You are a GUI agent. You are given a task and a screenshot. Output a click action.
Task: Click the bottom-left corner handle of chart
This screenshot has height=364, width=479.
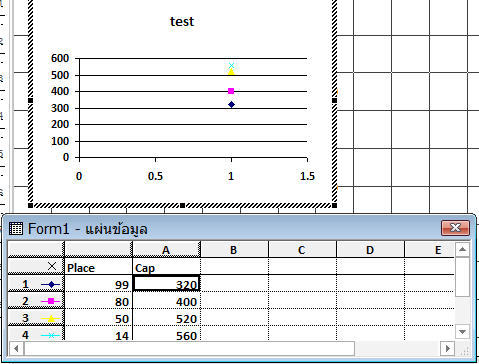(30, 205)
